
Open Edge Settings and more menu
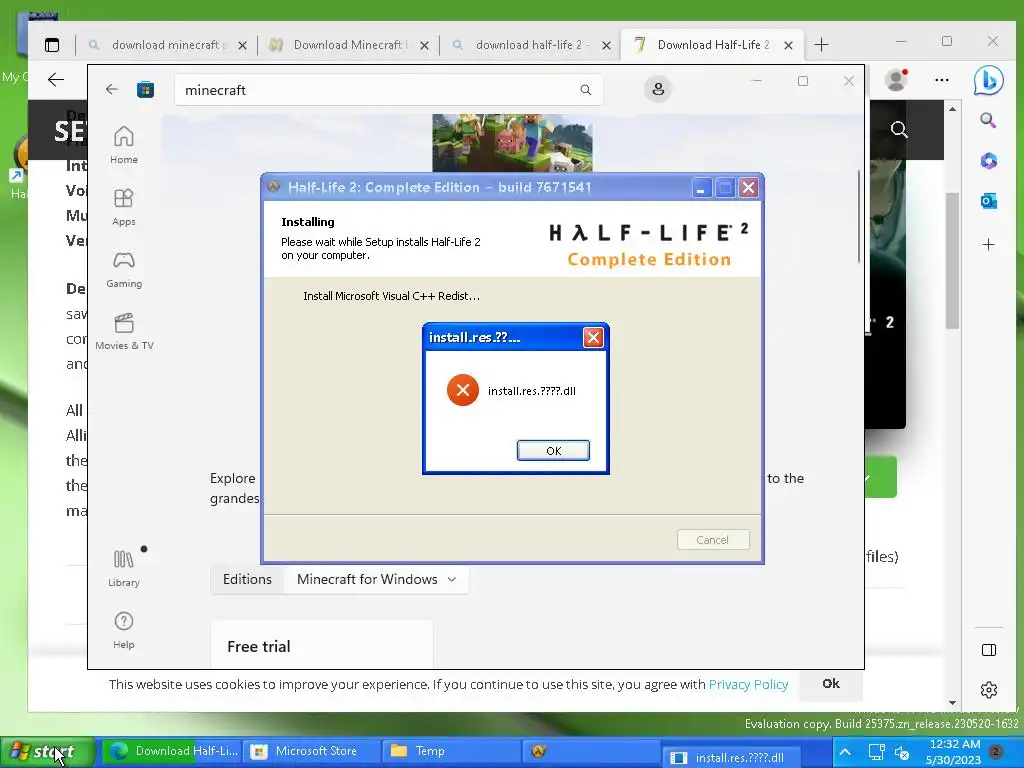(x=942, y=80)
